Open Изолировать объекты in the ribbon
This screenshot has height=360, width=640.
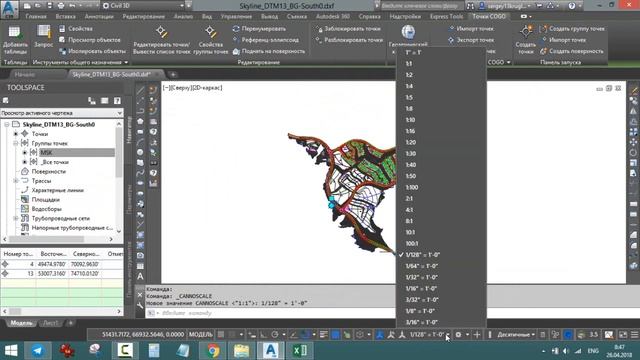pos(93,51)
